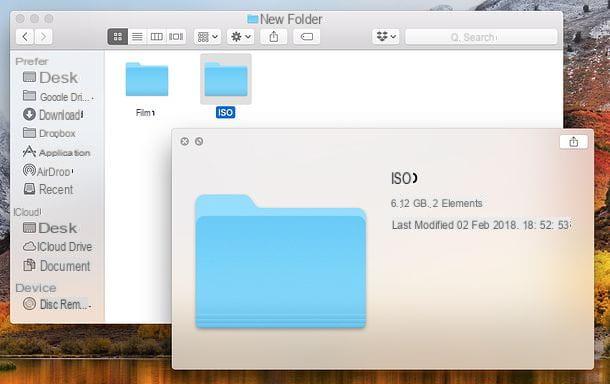Click the Search field in Finder

[481, 37]
